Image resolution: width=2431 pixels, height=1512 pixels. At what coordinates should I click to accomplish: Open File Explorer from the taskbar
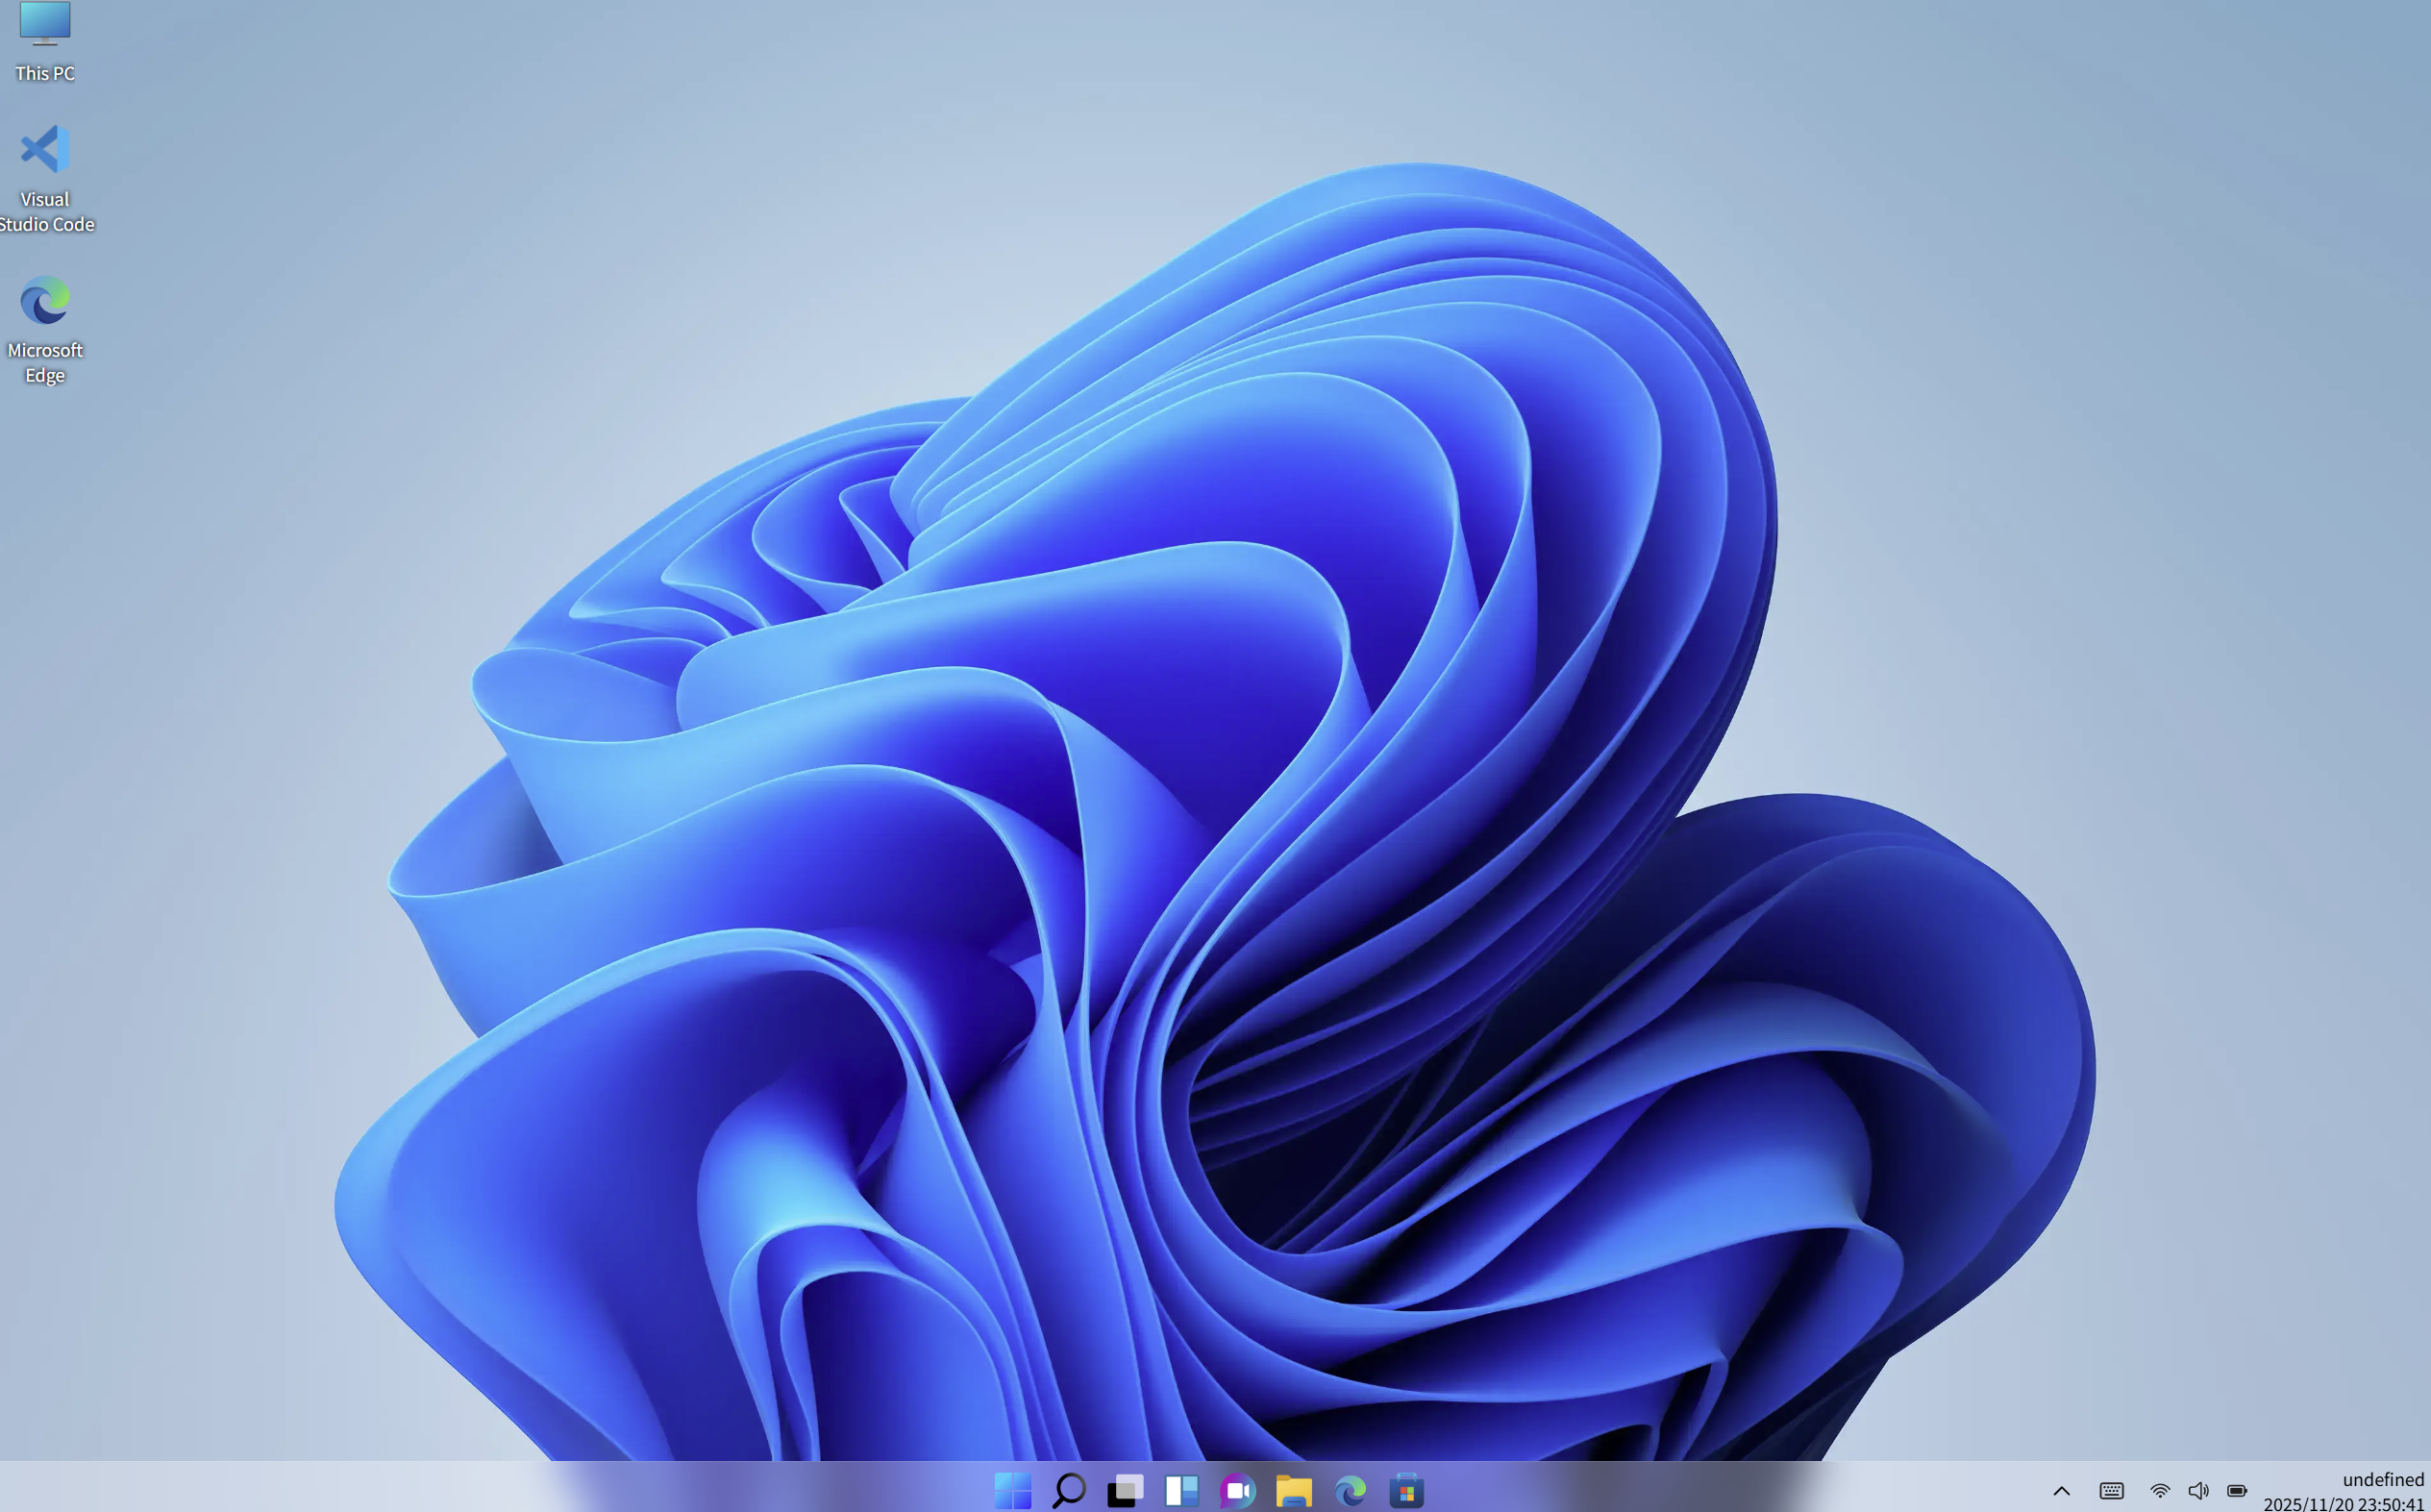coord(1294,1490)
